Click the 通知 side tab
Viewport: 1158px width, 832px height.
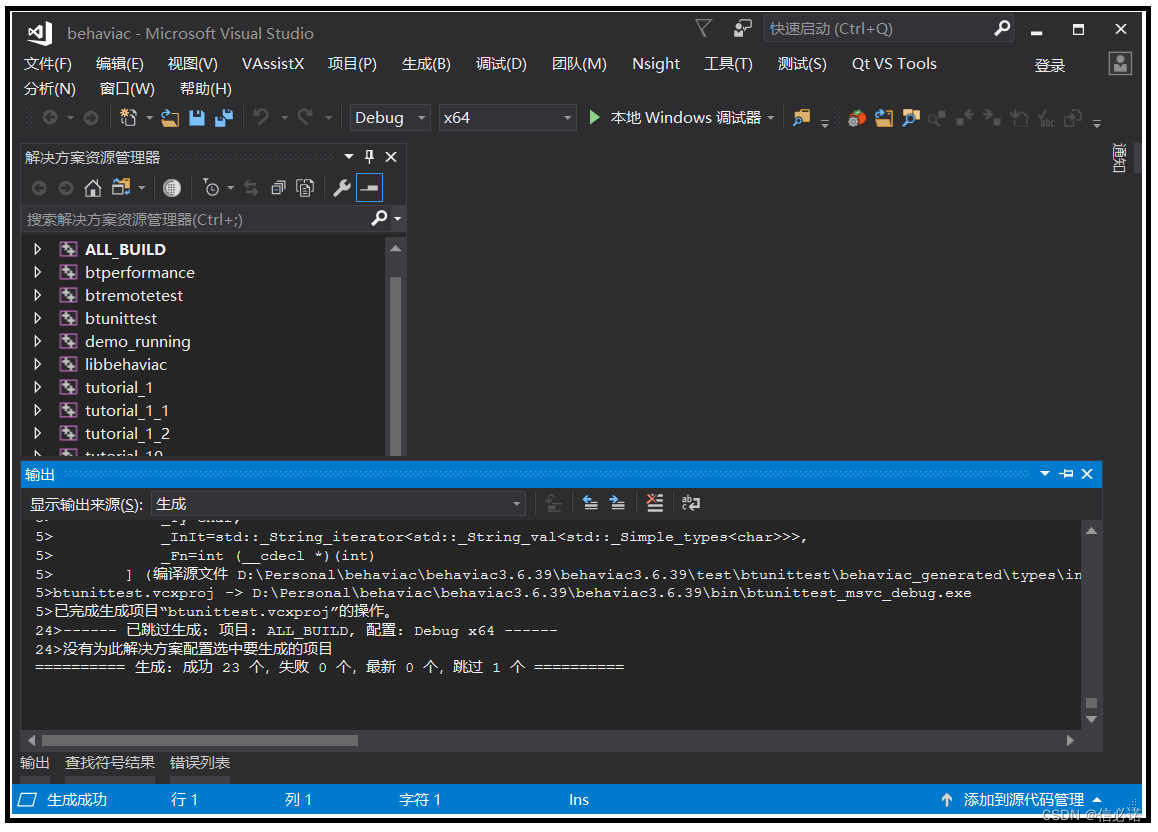(1120, 158)
